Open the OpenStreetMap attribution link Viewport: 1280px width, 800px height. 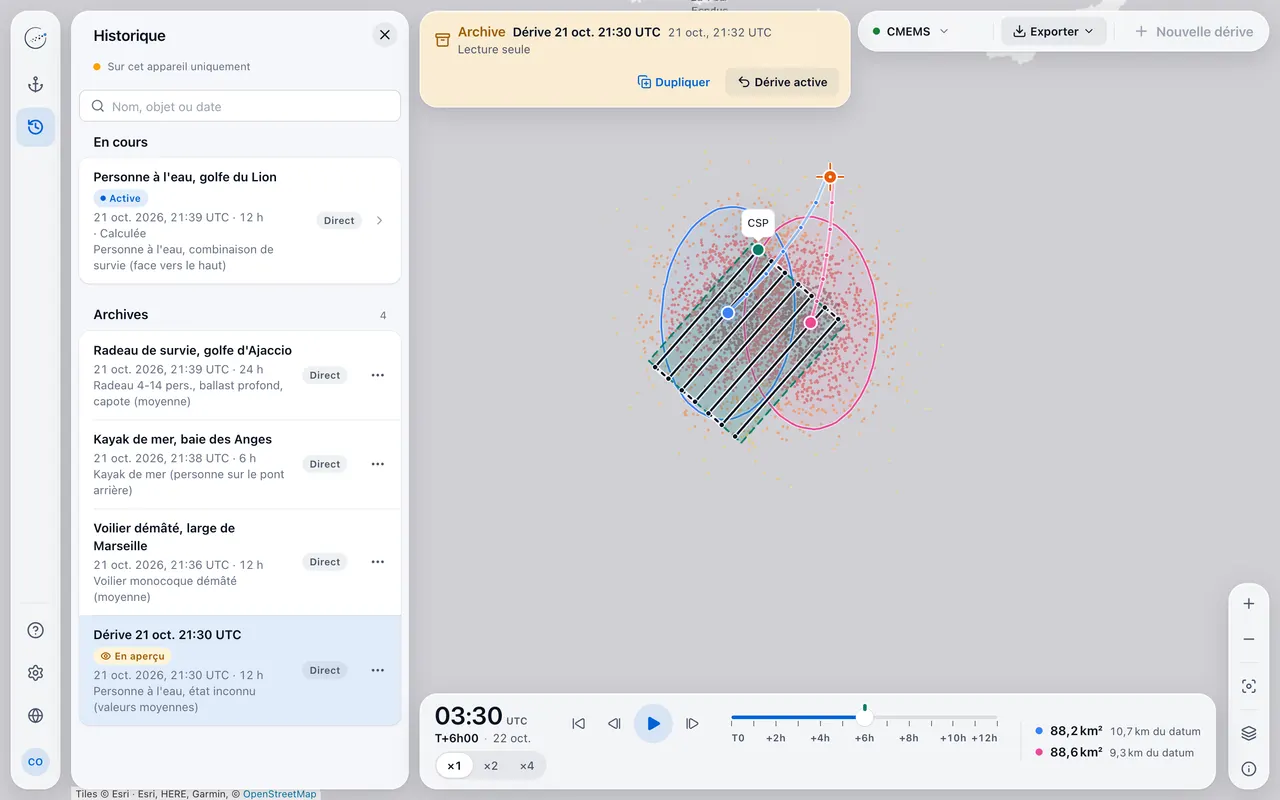click(x=280, y=794)
